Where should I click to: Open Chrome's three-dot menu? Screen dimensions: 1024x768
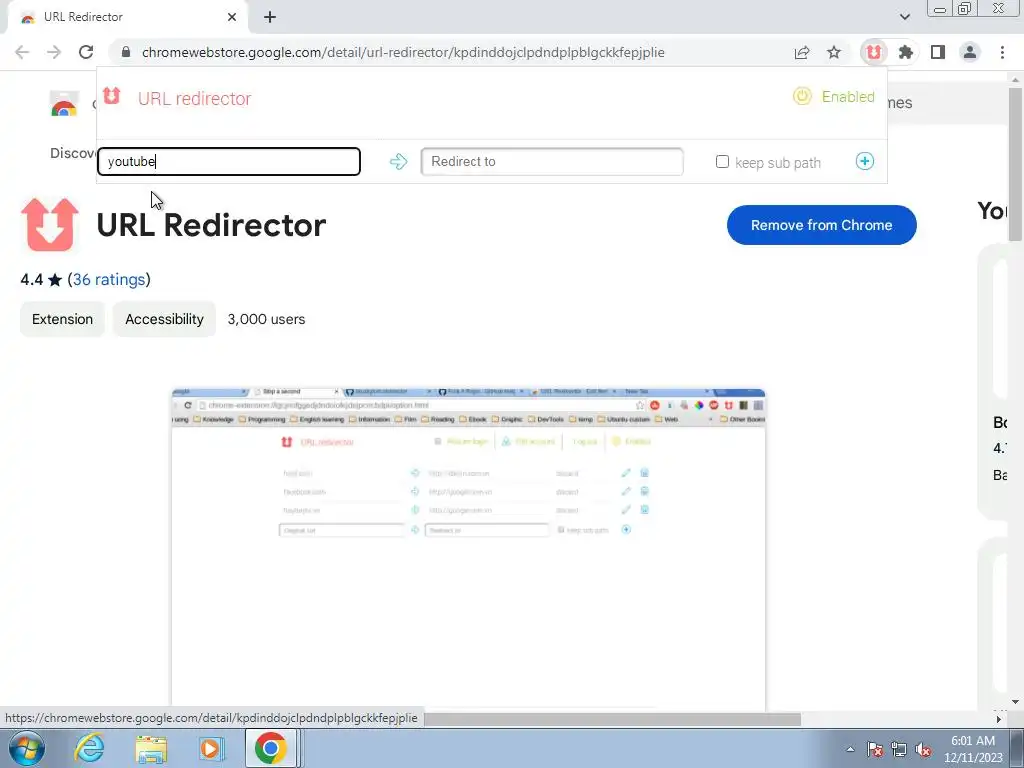(x=1002, y=52)
